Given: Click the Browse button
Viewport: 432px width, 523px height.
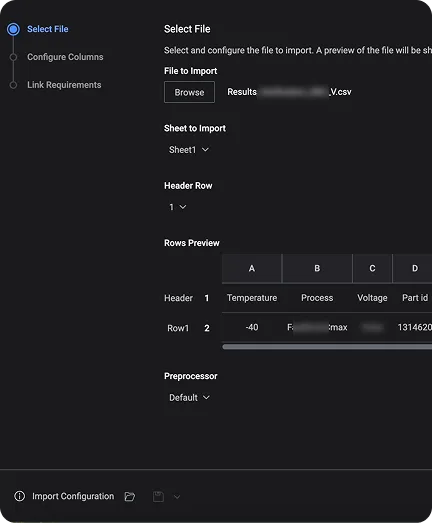Looking at the screenshot, I should (189, 92).
